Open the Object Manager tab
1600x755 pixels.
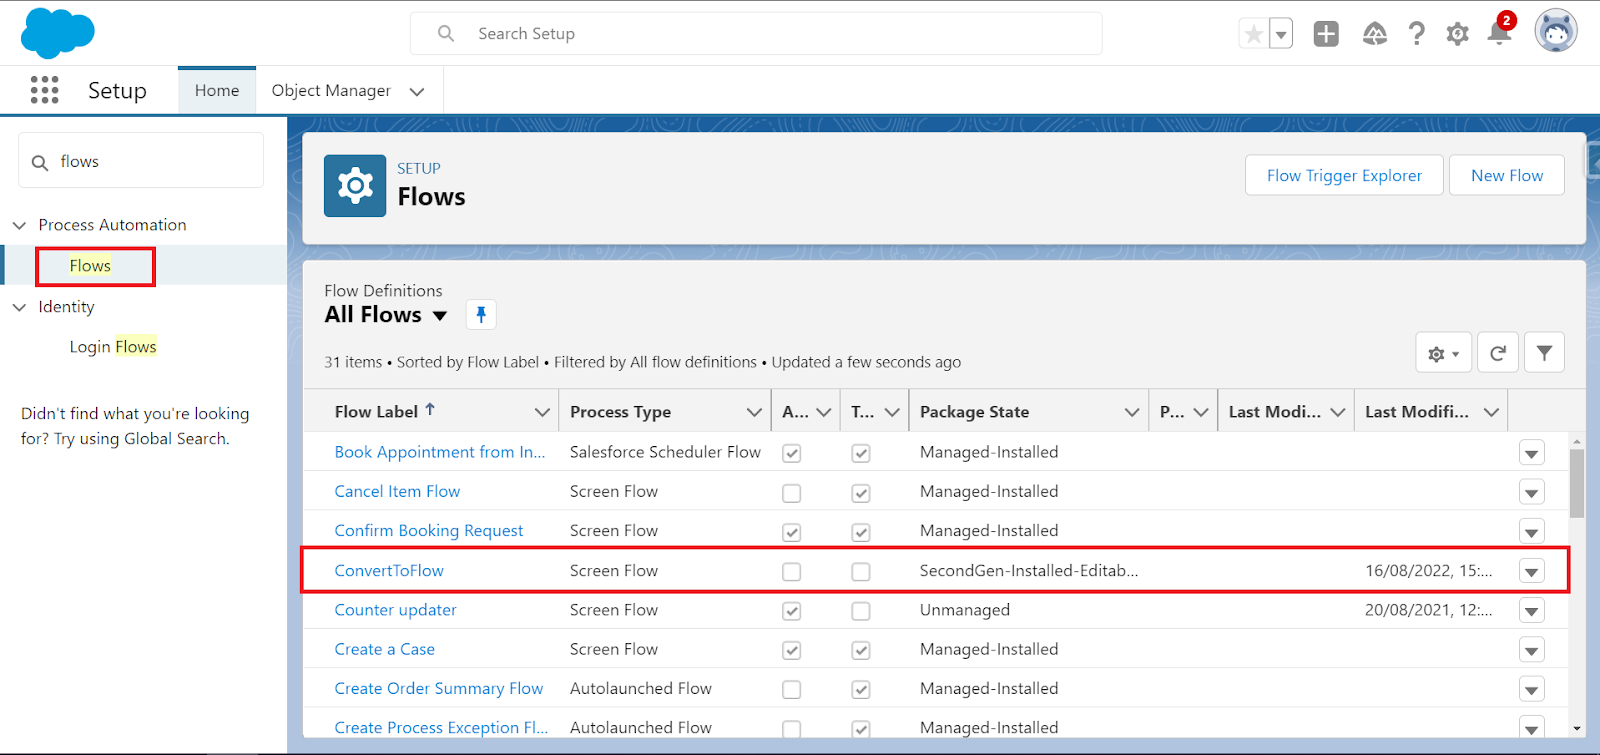[x=331, y=90]
